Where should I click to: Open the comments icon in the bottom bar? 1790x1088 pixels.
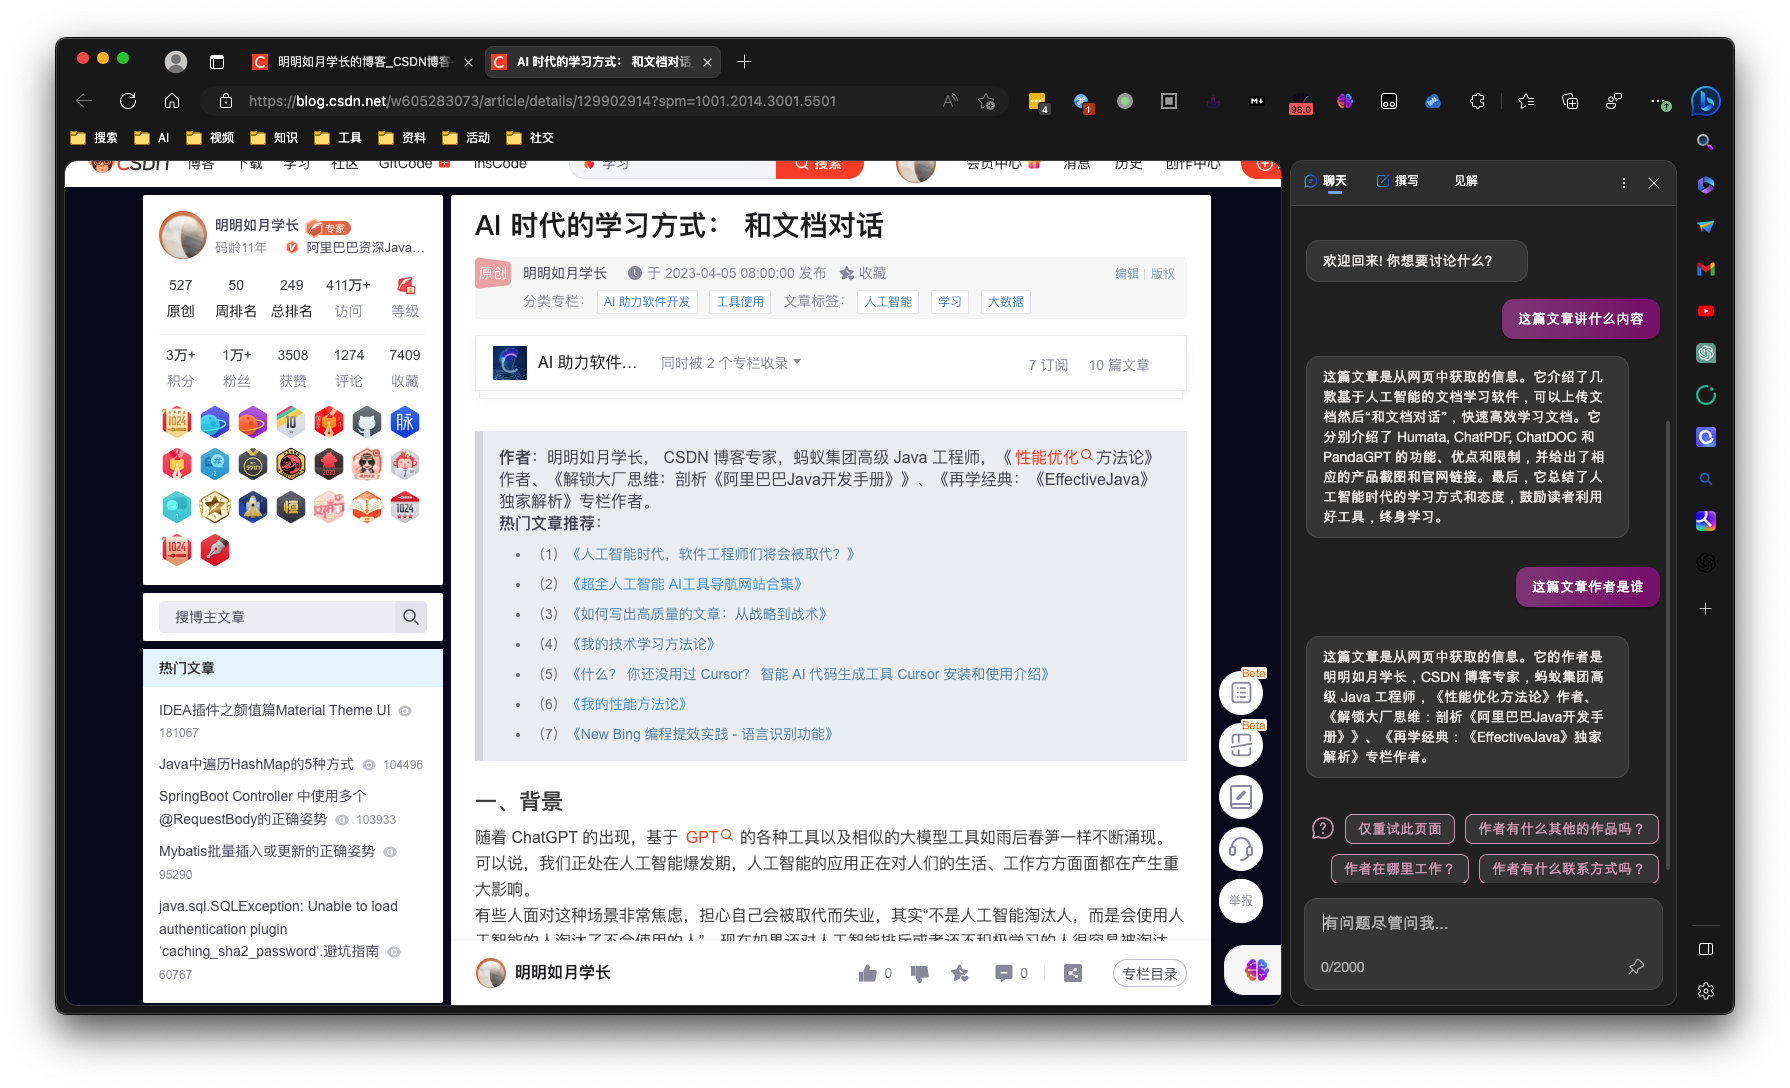tap(1004, 973)
